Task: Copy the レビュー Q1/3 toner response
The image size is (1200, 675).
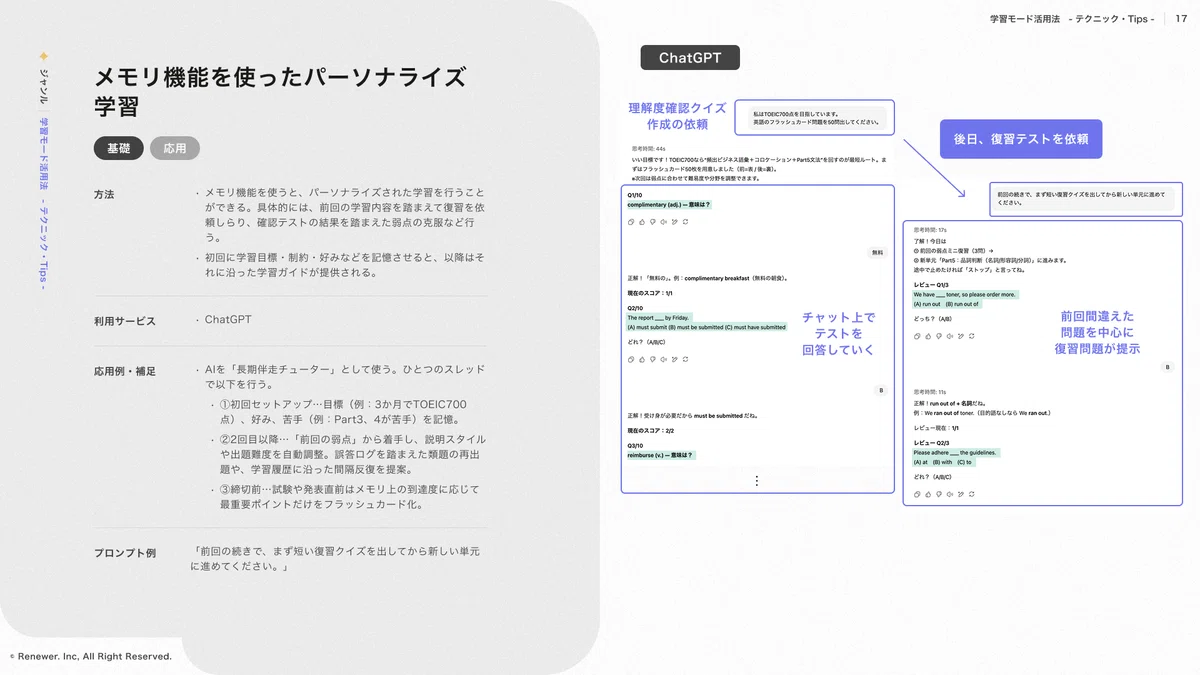Action: pyautogui.click(x=917, y=336)
